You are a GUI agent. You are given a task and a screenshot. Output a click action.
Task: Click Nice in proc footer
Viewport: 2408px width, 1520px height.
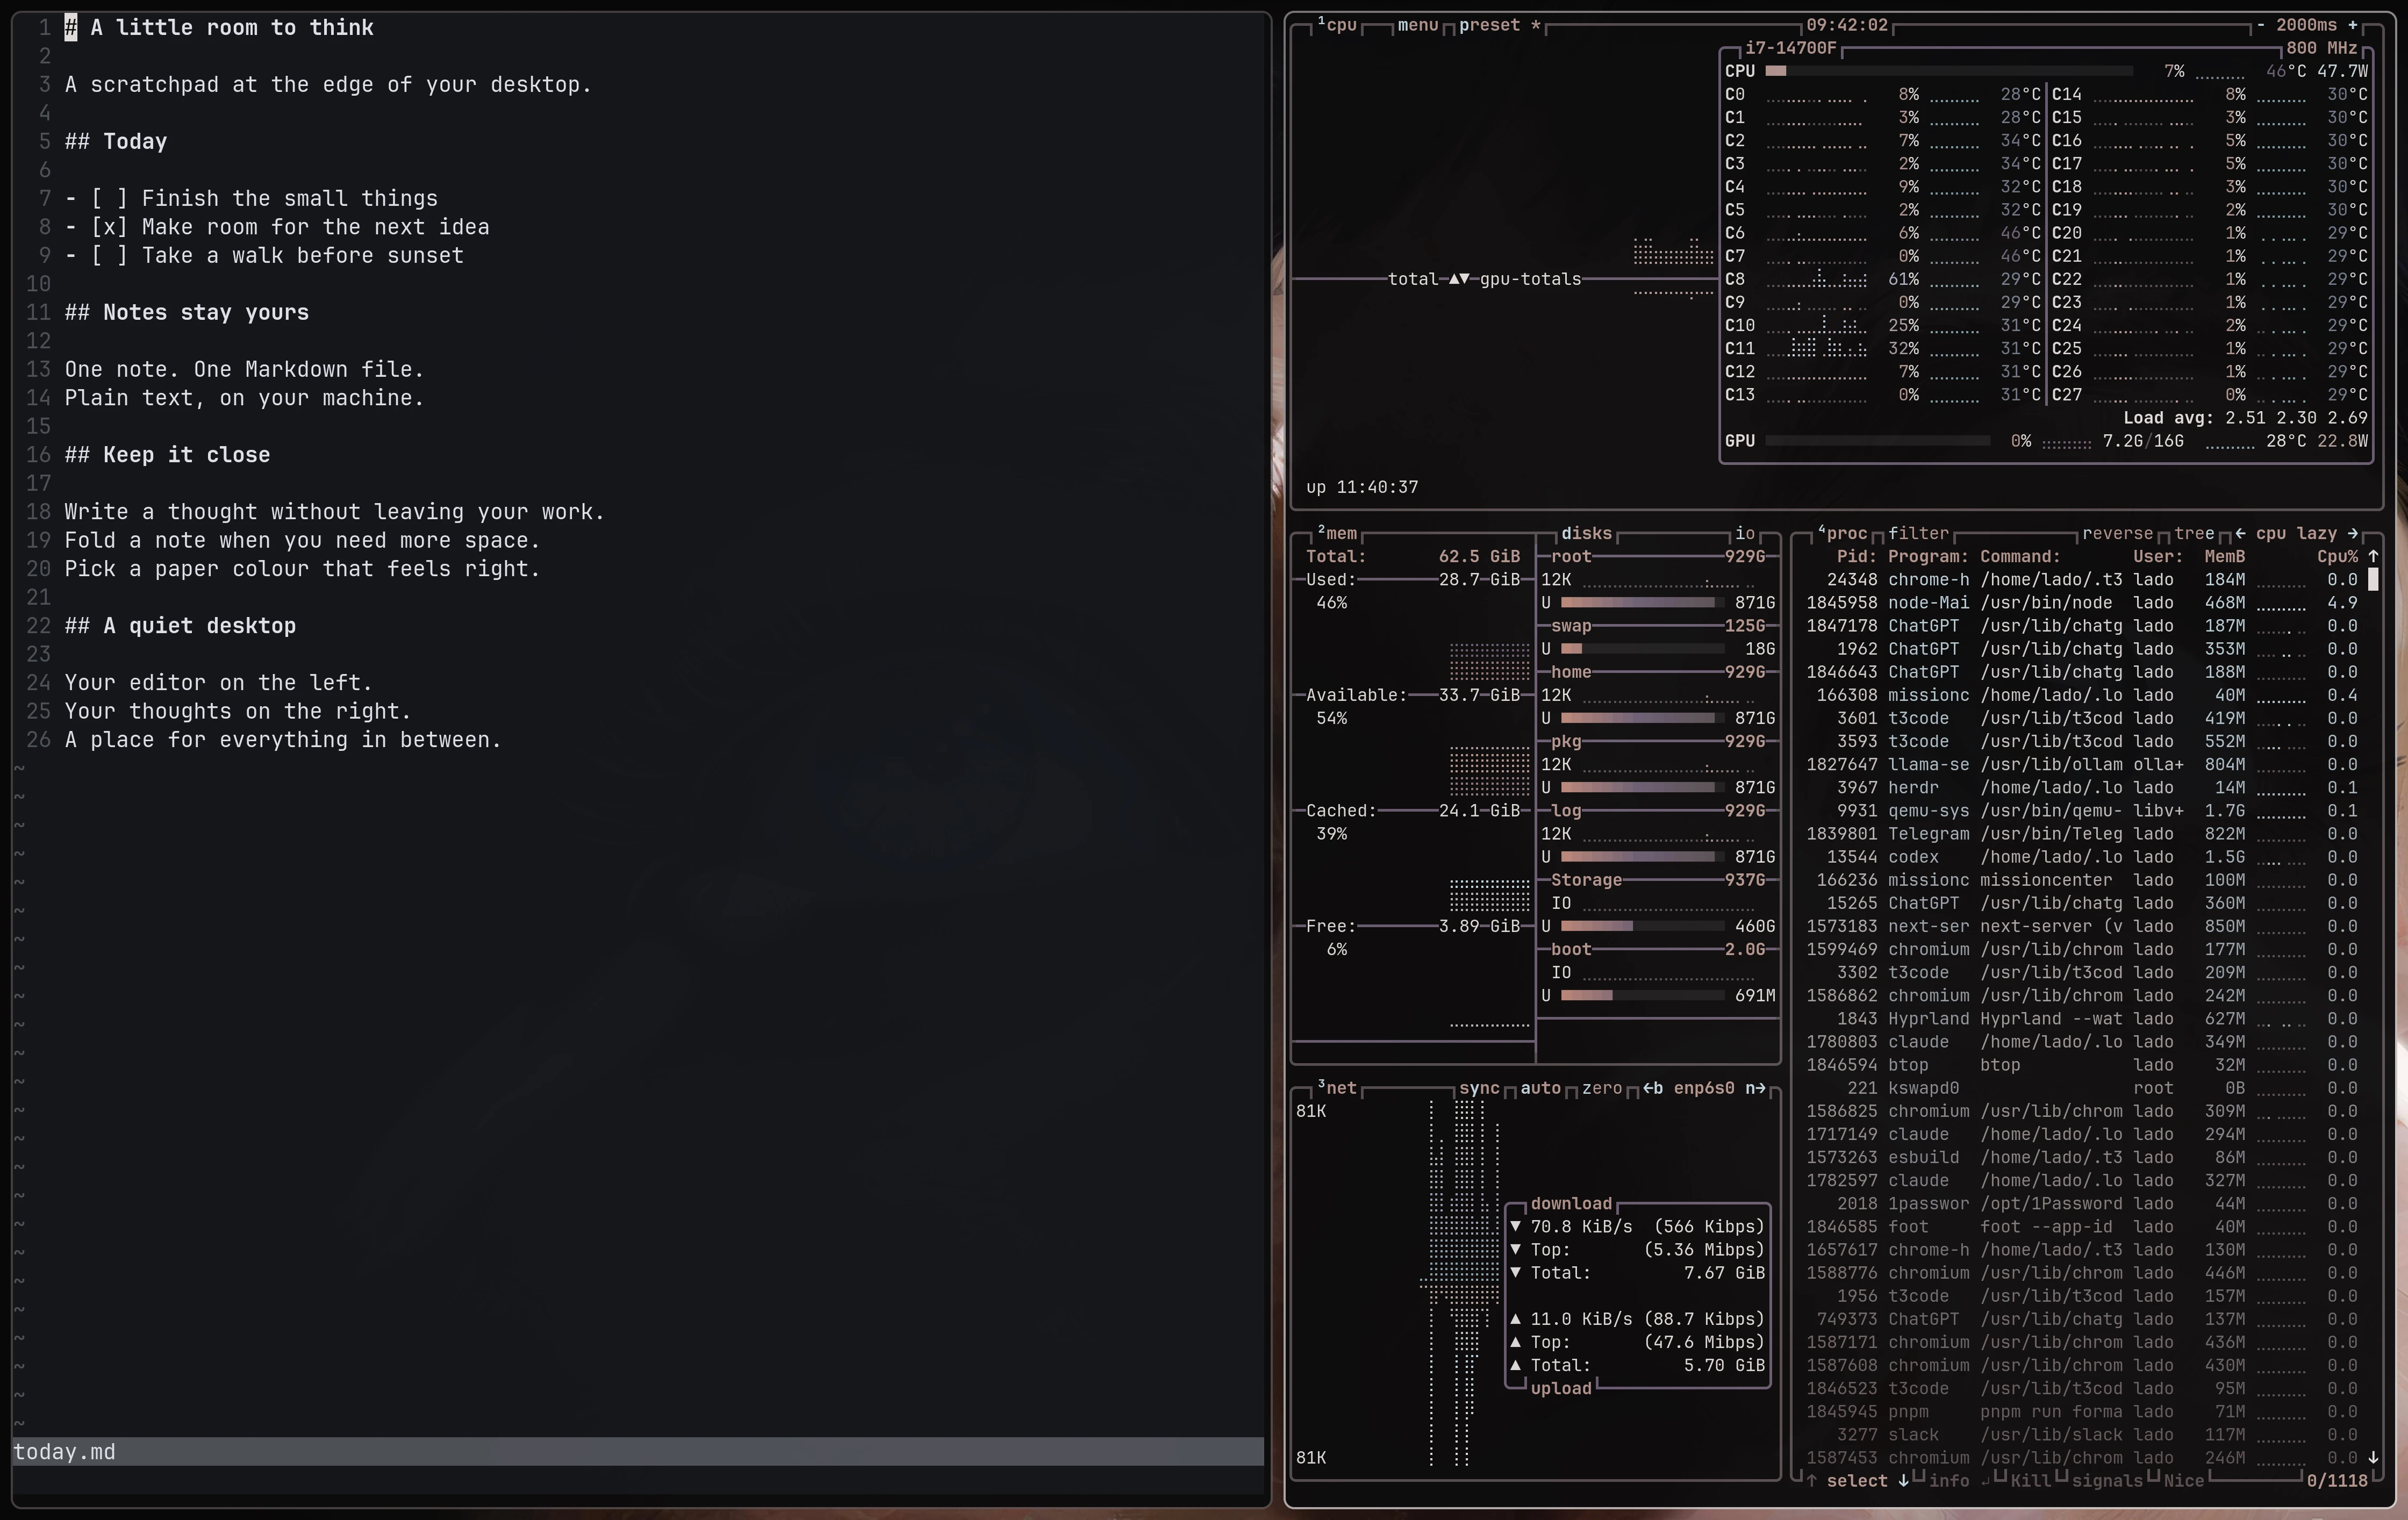[2184, 1481]
